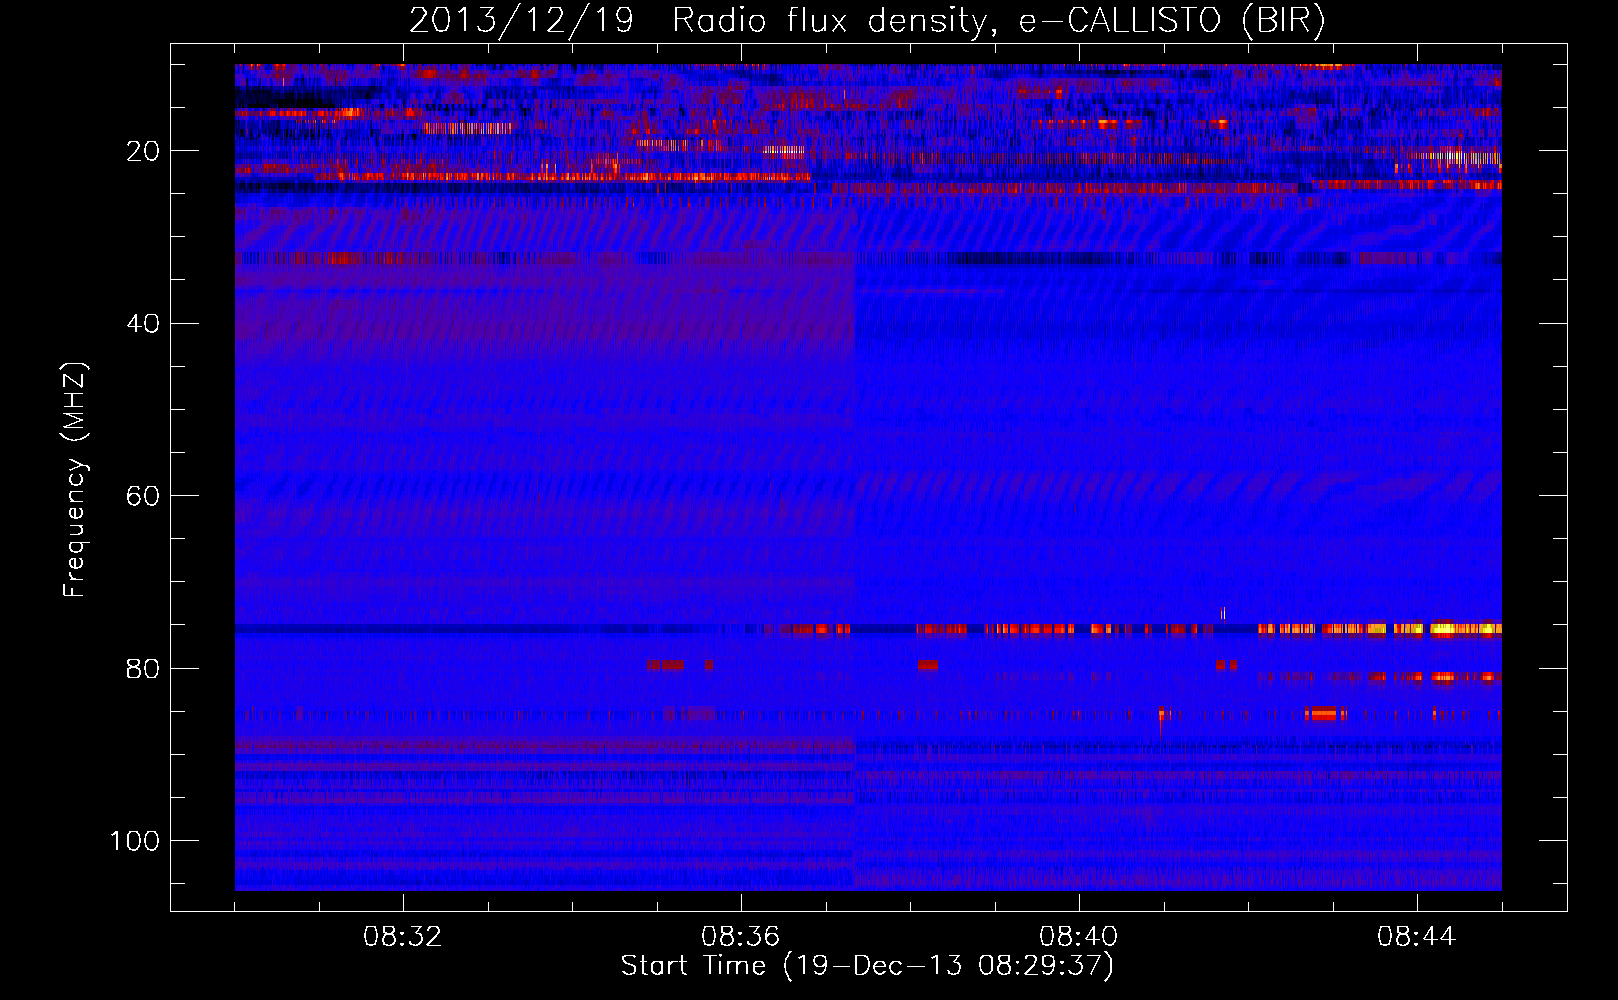Click the 60 MHz frequency tick label
Screen dimensions: 1618x1000
click(x=144, y=496)
